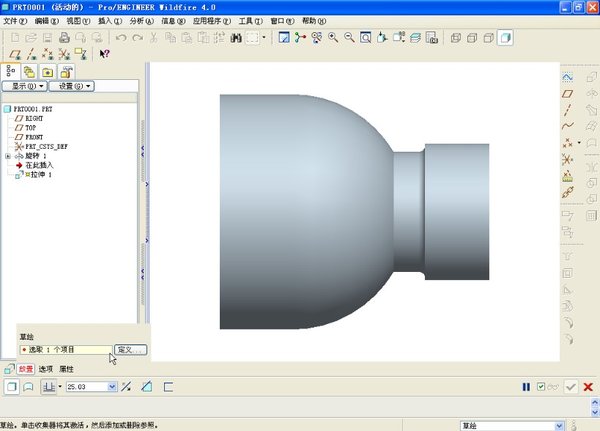
Task: Click the depth value field 25.03
Action: pyautogui.click(x=85, y=386)
